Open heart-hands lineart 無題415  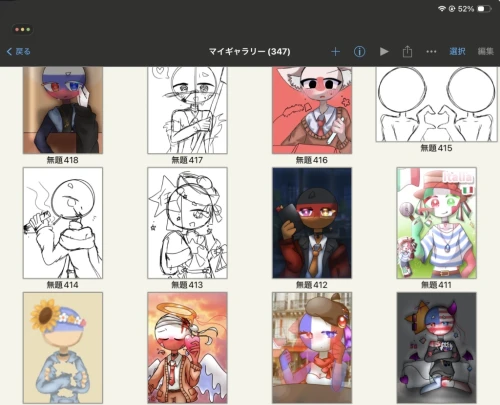click(x=436, y=104)
